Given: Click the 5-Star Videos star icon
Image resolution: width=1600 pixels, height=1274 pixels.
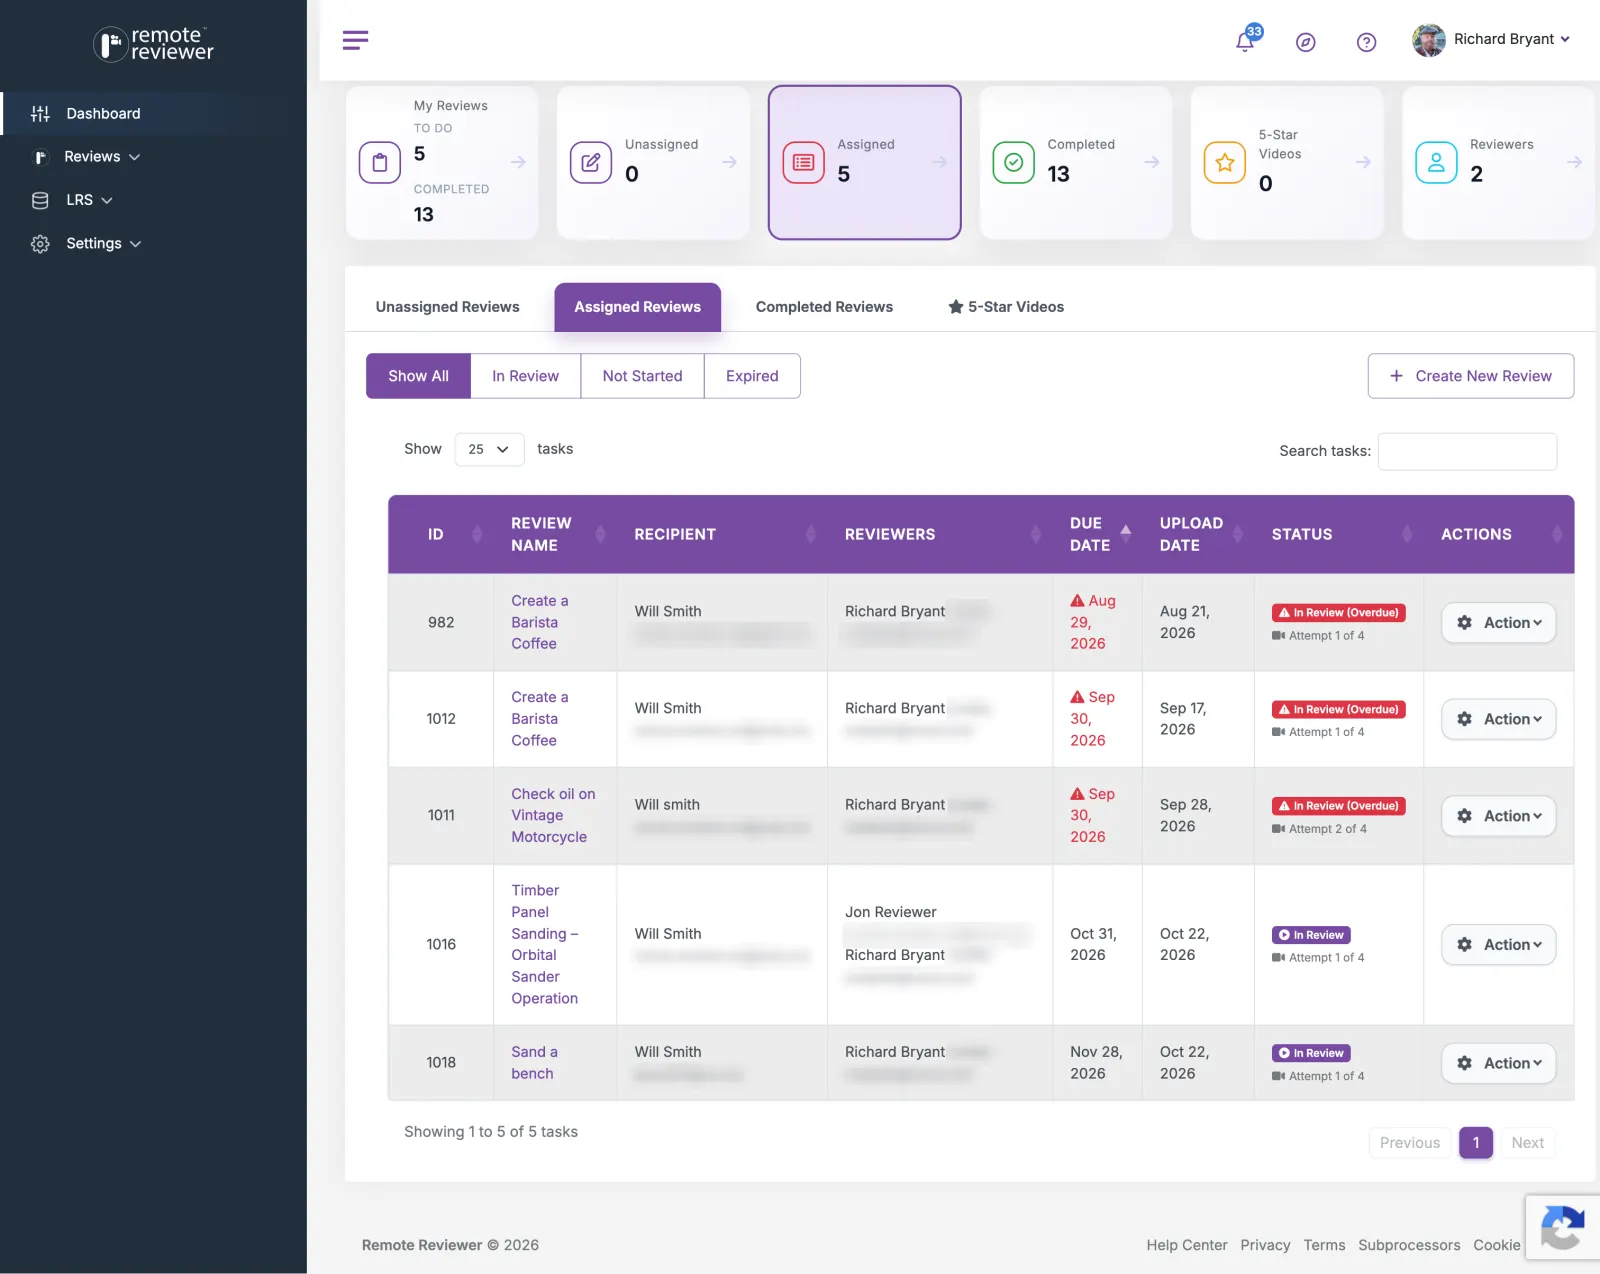Looking at the screenshot, I should [1225, 163].
